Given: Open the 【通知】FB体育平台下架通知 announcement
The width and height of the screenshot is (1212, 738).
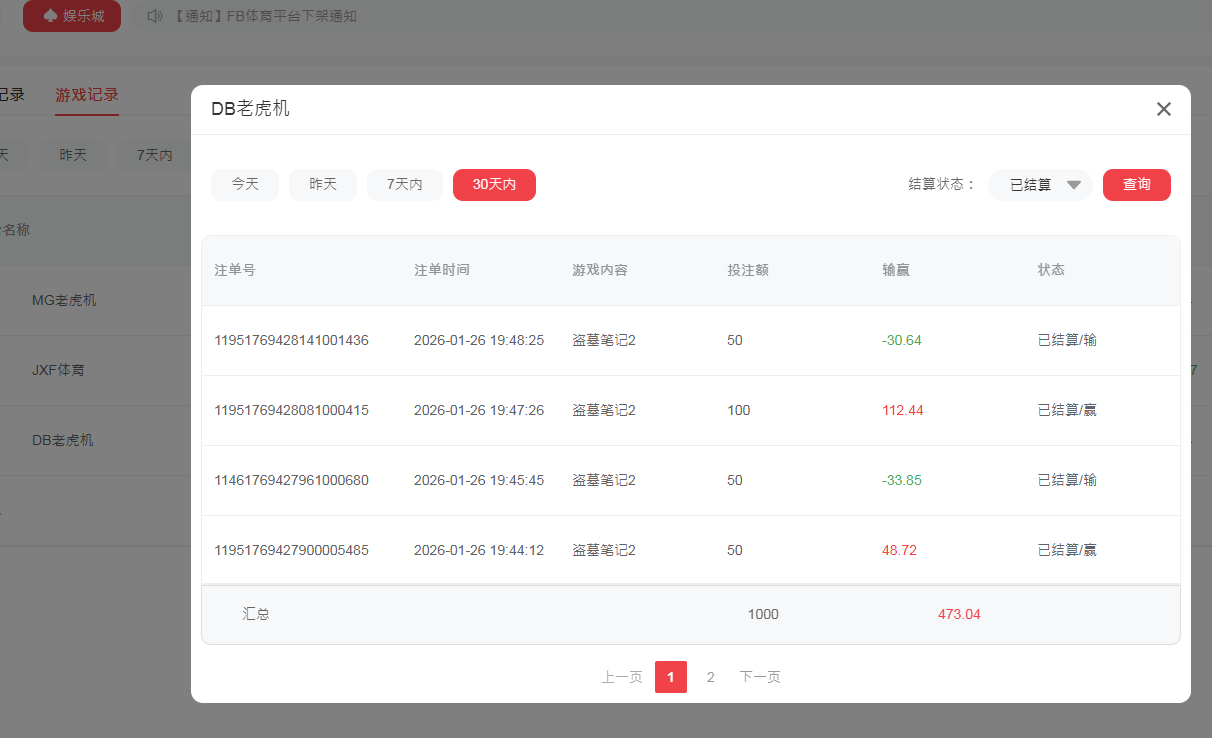Looking at the screenshot, I should tap(264, 16).
